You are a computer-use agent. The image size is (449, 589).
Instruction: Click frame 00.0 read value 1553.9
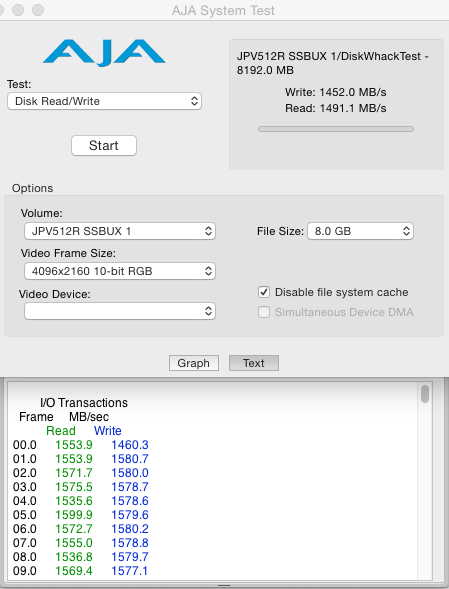[x=74, y=445]
